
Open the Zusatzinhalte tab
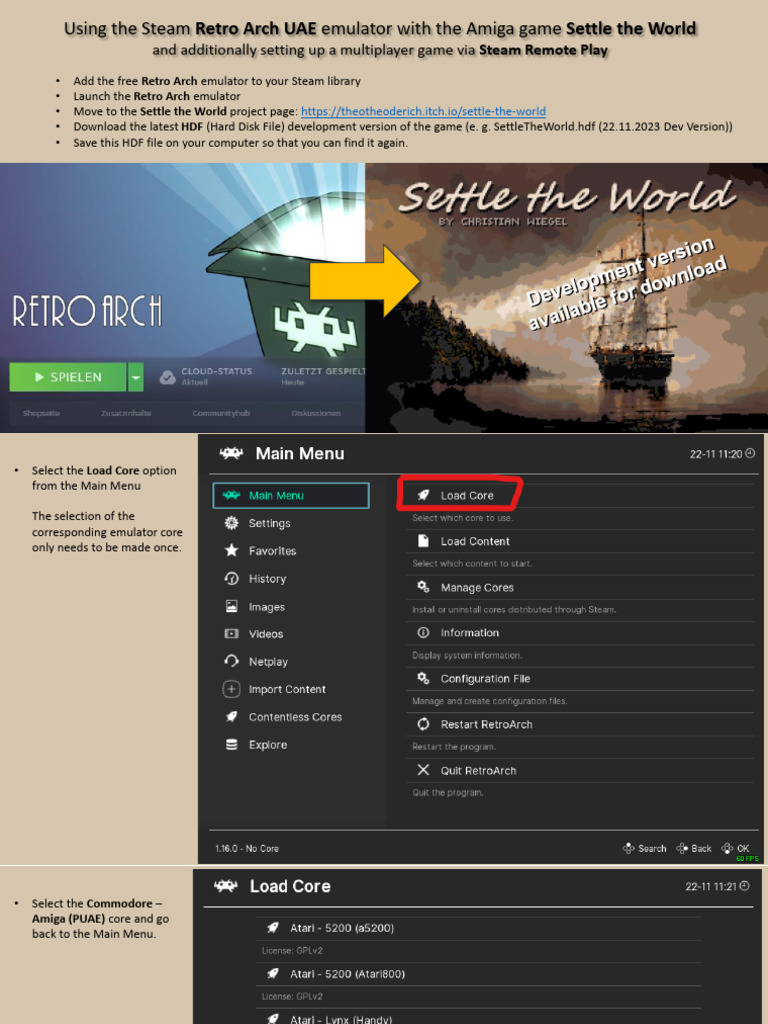[x=126, y=413]
